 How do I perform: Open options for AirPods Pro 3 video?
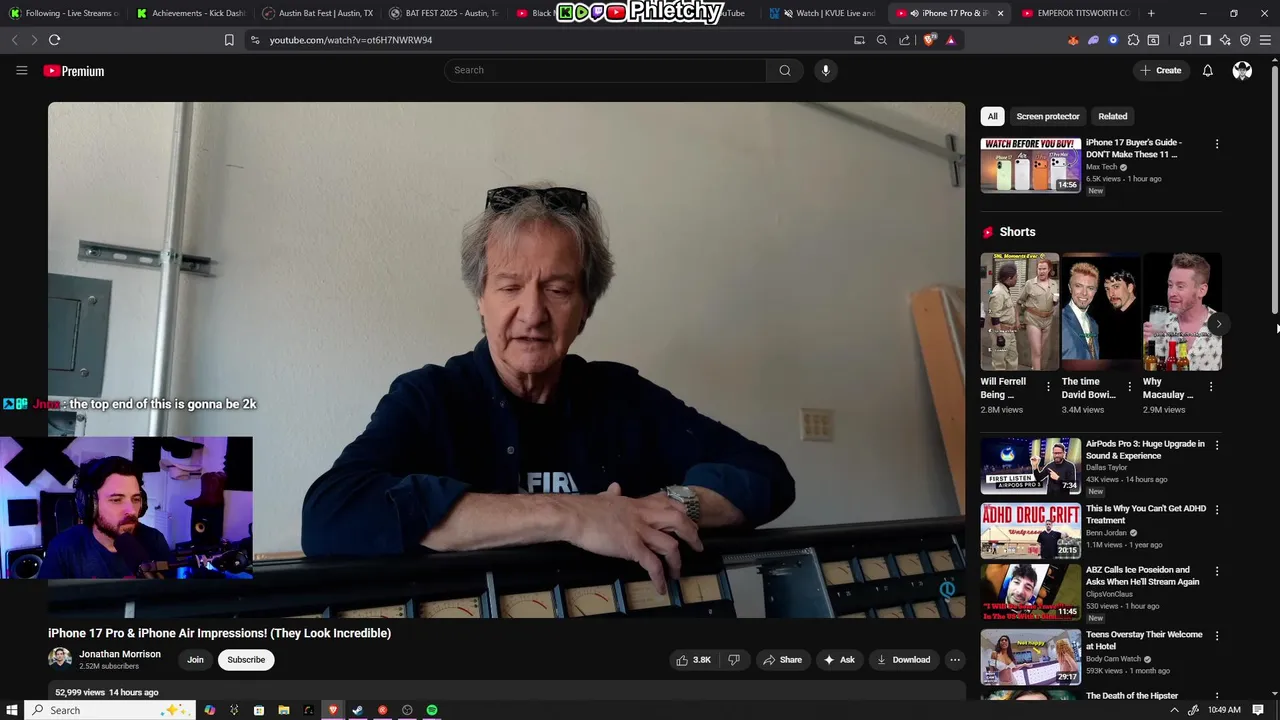(x=1217, y=445)
